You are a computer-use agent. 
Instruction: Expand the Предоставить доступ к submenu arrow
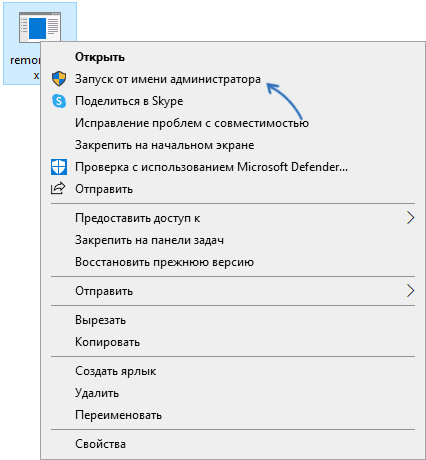pos(410,218)
